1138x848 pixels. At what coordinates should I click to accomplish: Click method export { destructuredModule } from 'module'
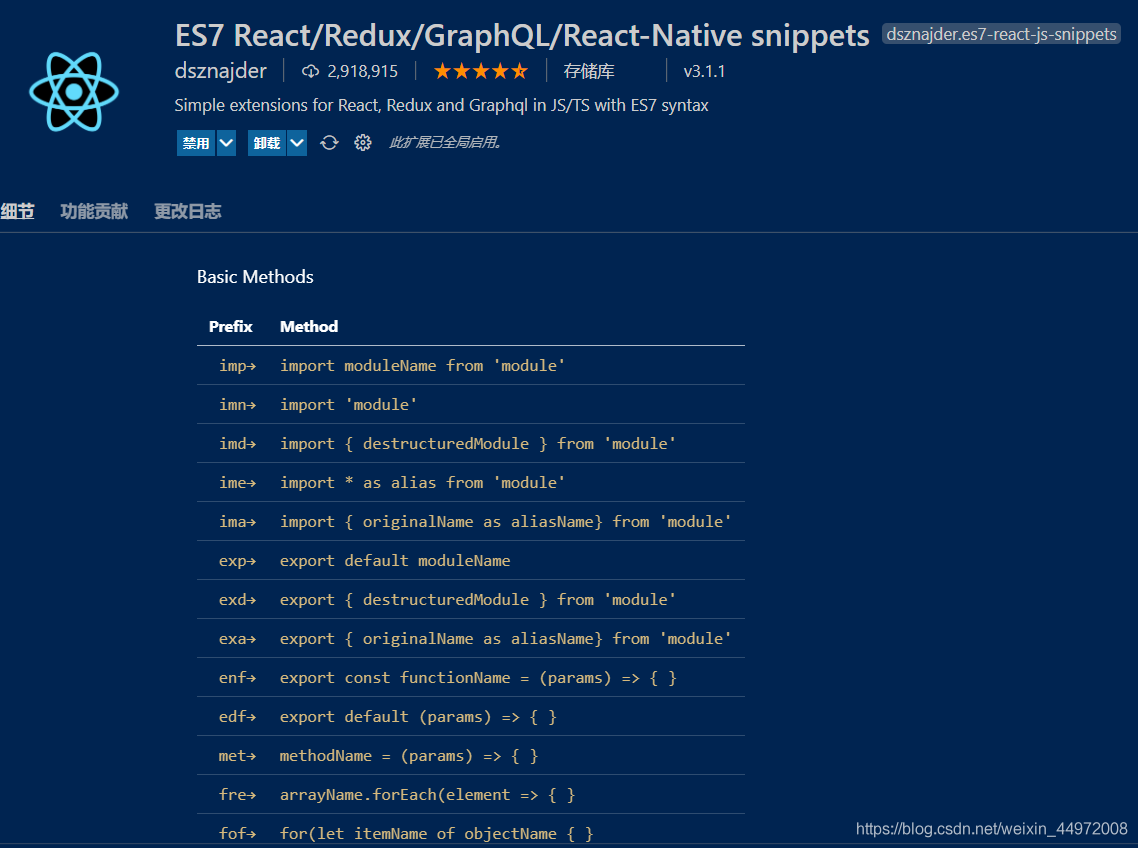click(x=478, y=600)
